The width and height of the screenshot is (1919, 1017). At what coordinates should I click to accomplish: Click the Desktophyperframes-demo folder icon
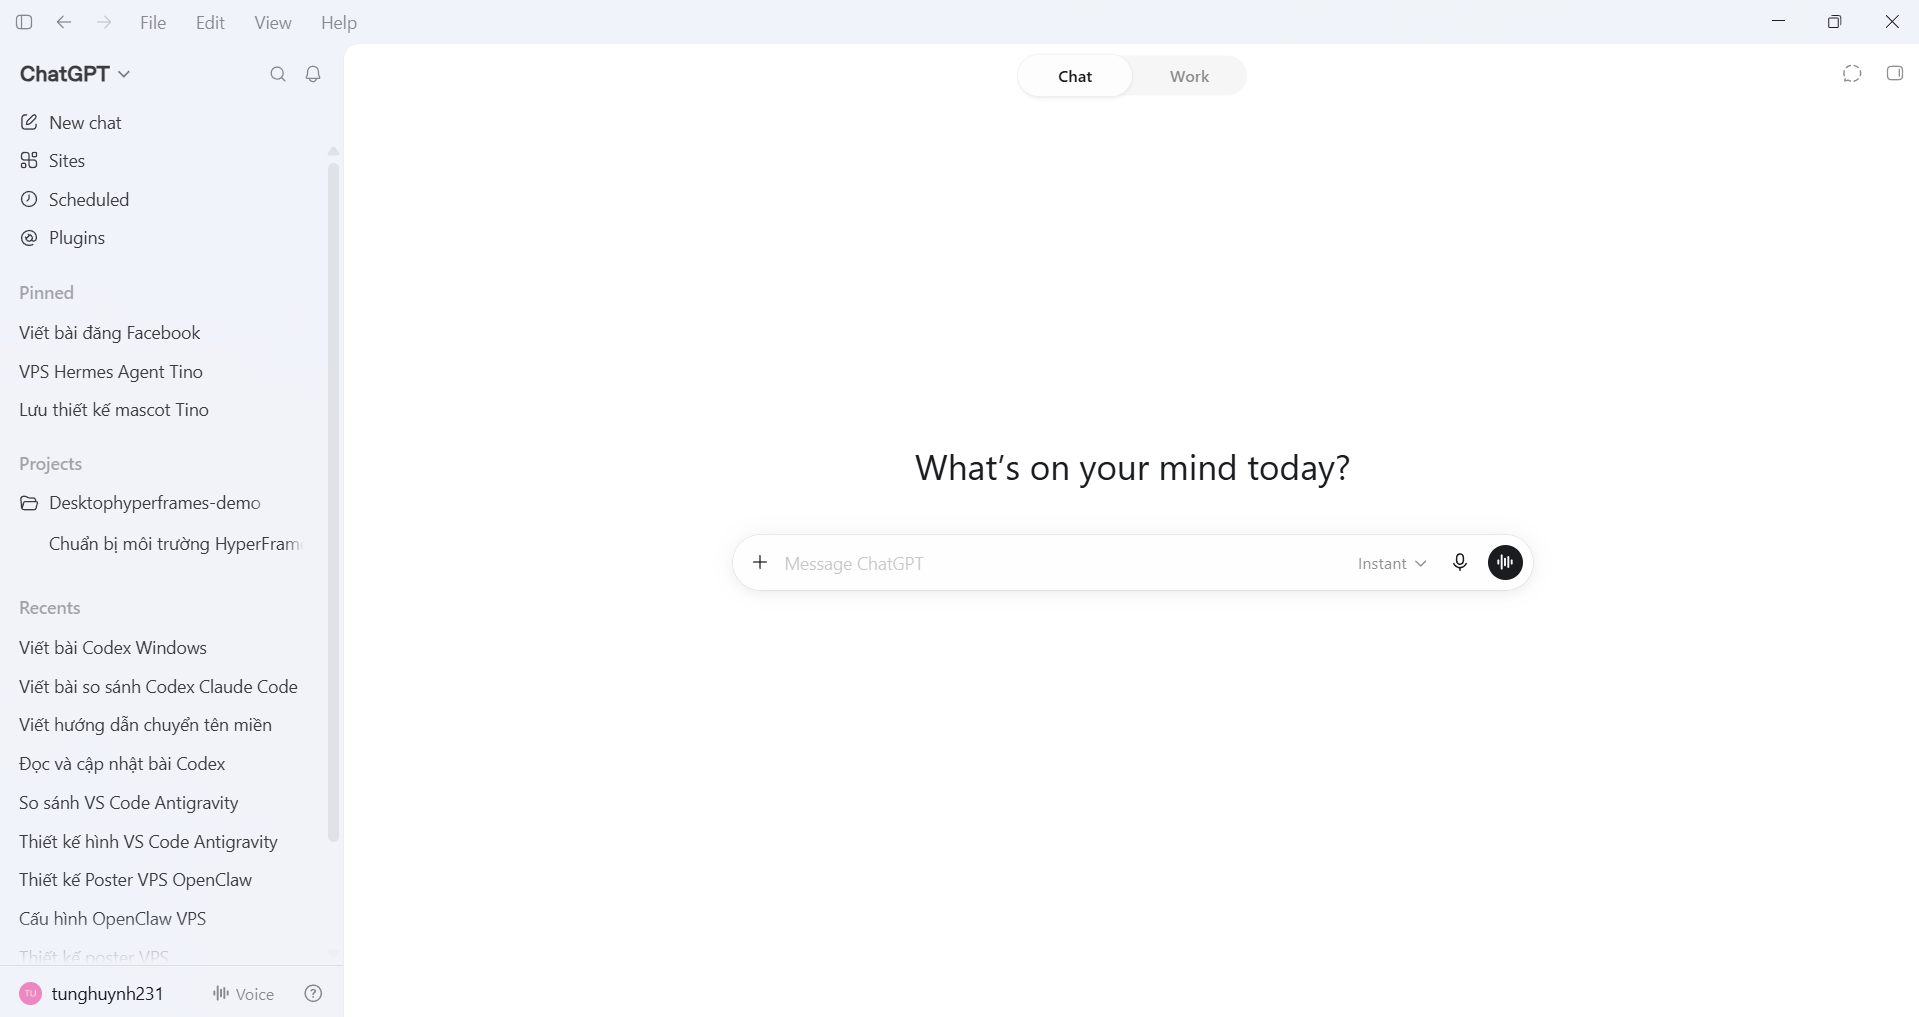click(x=29, y=503)
